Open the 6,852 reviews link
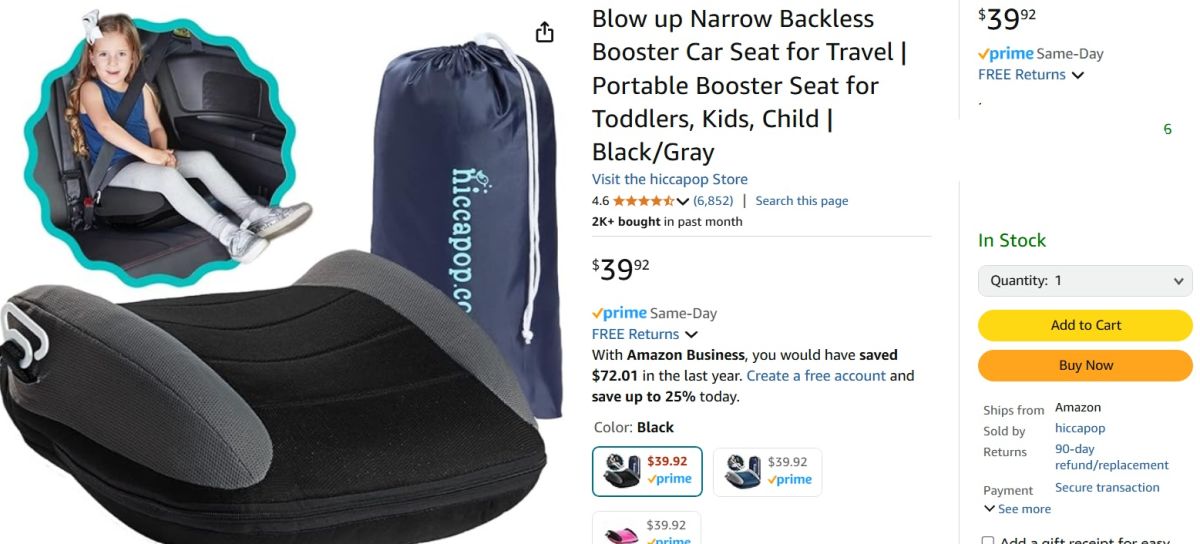Image resolution: width=1200 pixels, height=544 pixels. [713, 201]
